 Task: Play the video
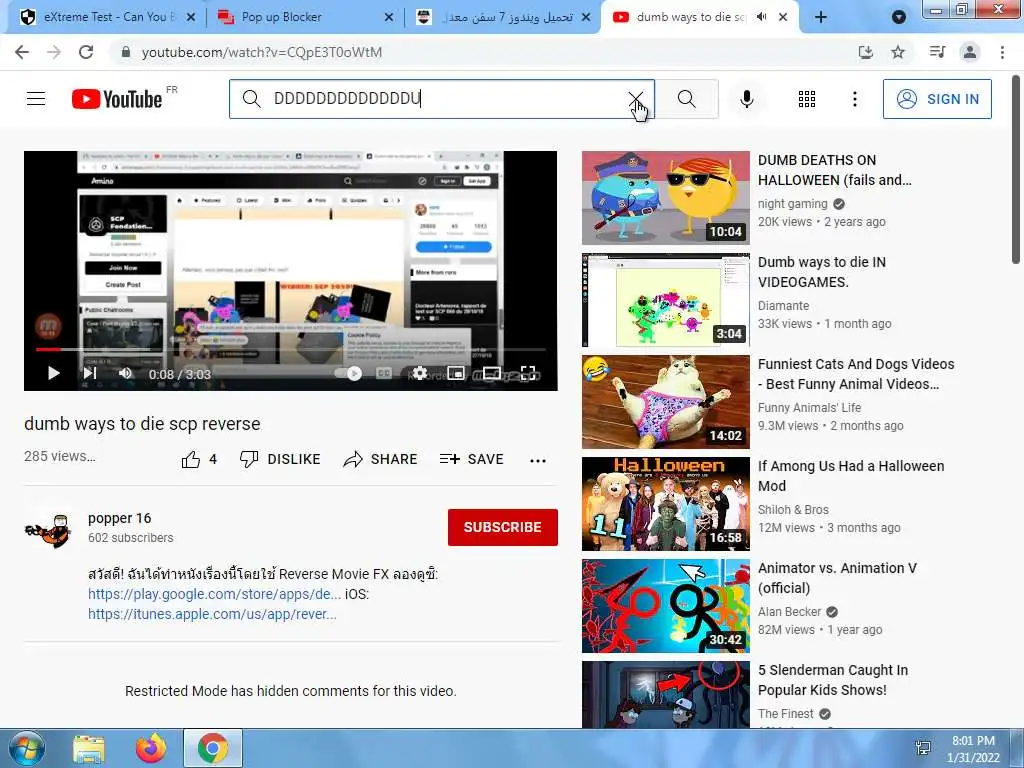(54, 373)
